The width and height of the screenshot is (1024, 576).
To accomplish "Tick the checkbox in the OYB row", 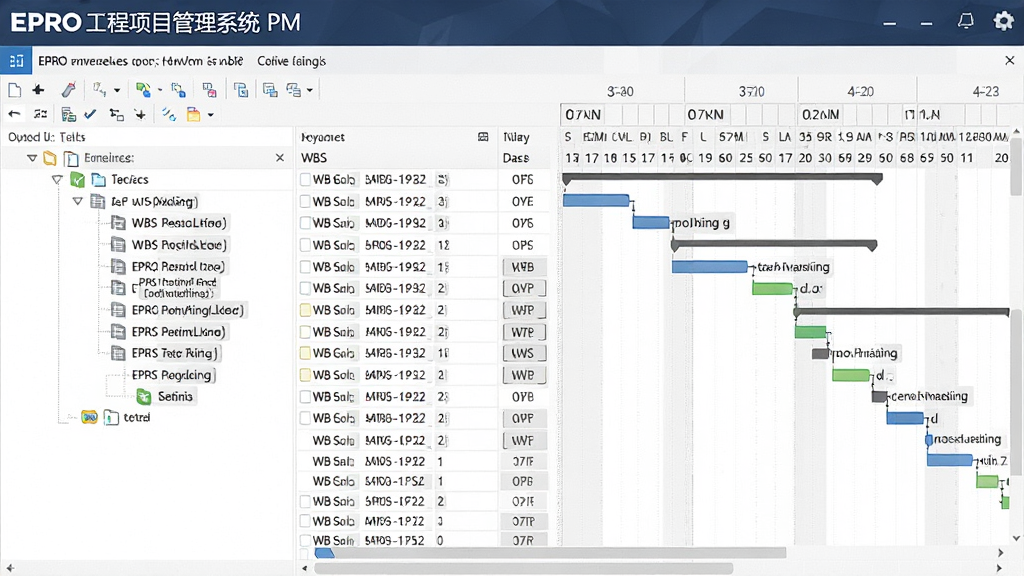I will [x=305, y=396].
